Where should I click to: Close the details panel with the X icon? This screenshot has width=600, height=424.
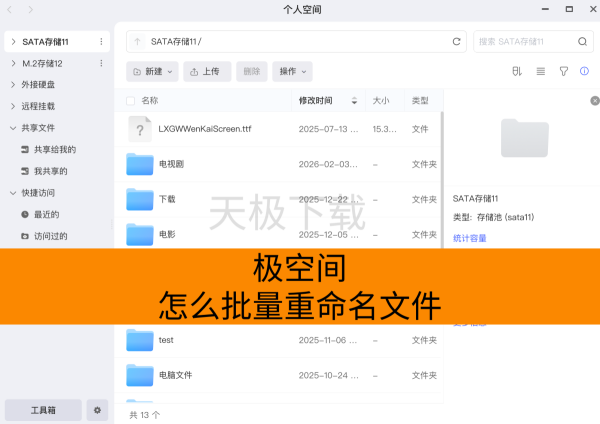coord(595,101)
